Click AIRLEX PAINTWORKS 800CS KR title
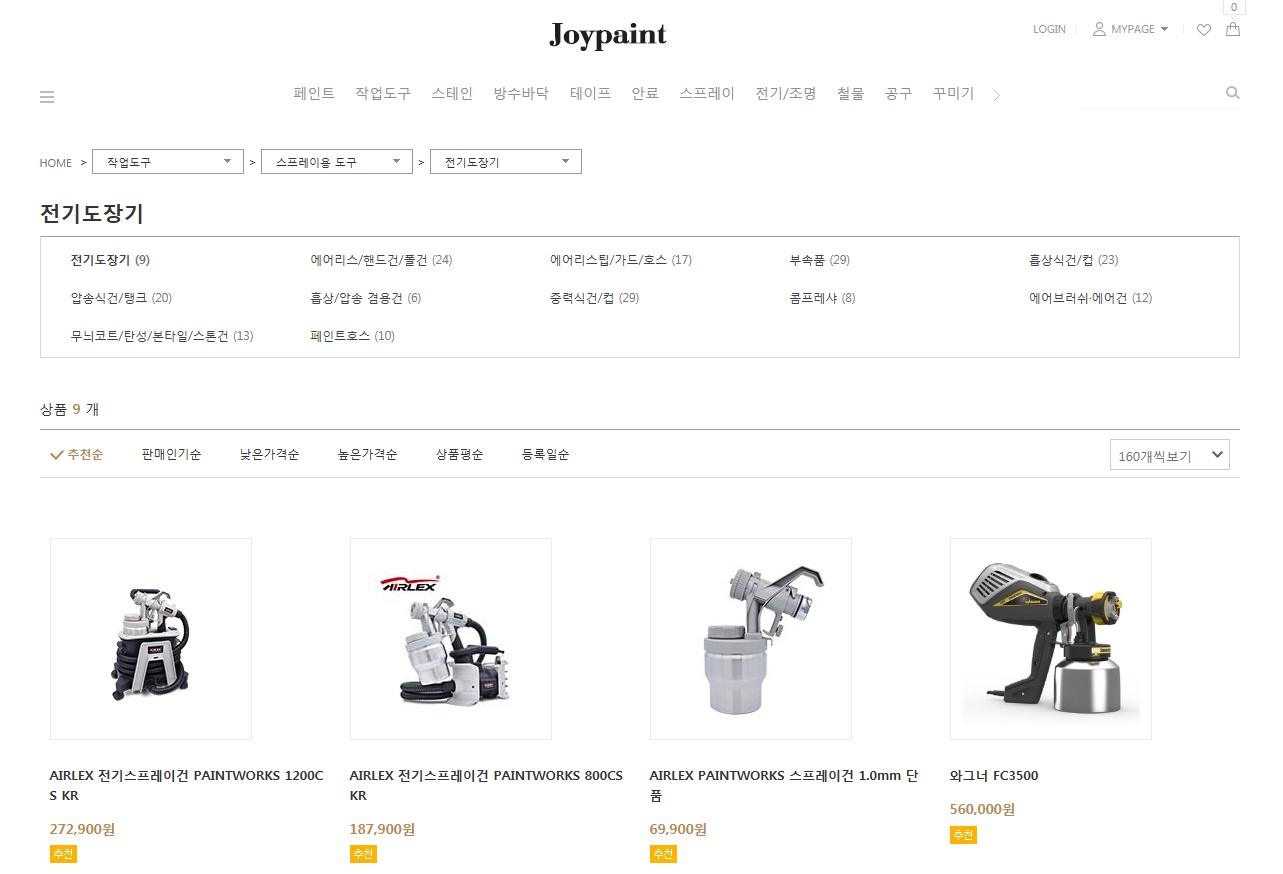 pos(486,786)
